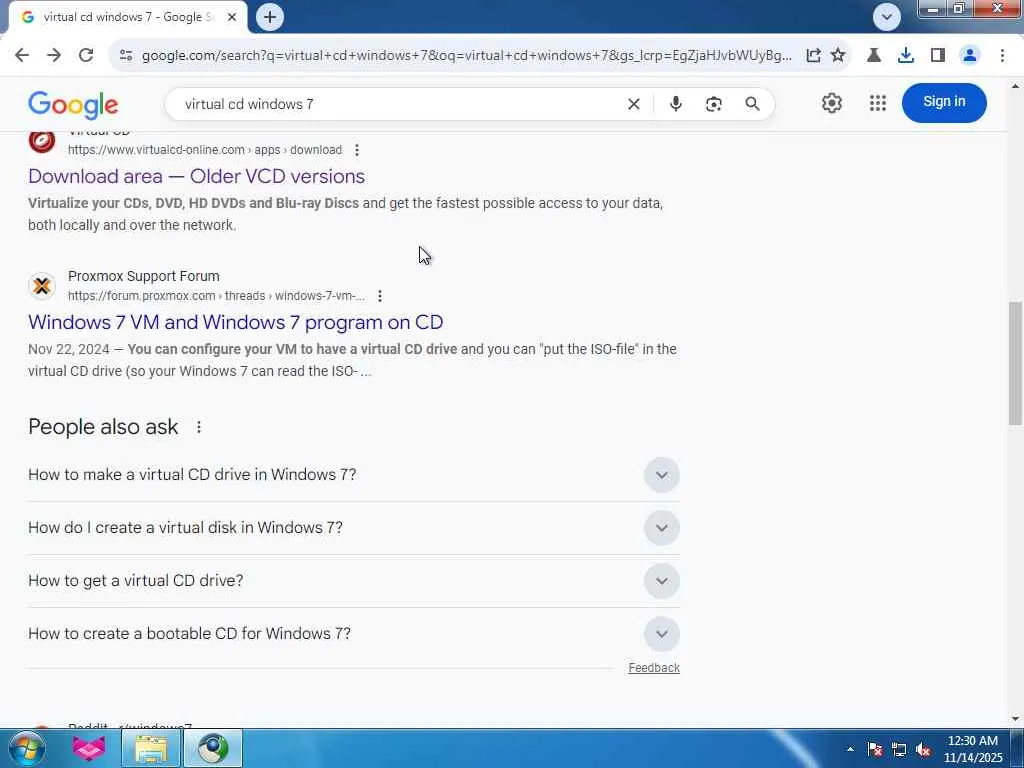Image resolution: width=1024 pixels, height=768 pixels.
Task: Click the address bar URL
Action: pos(466,56)
